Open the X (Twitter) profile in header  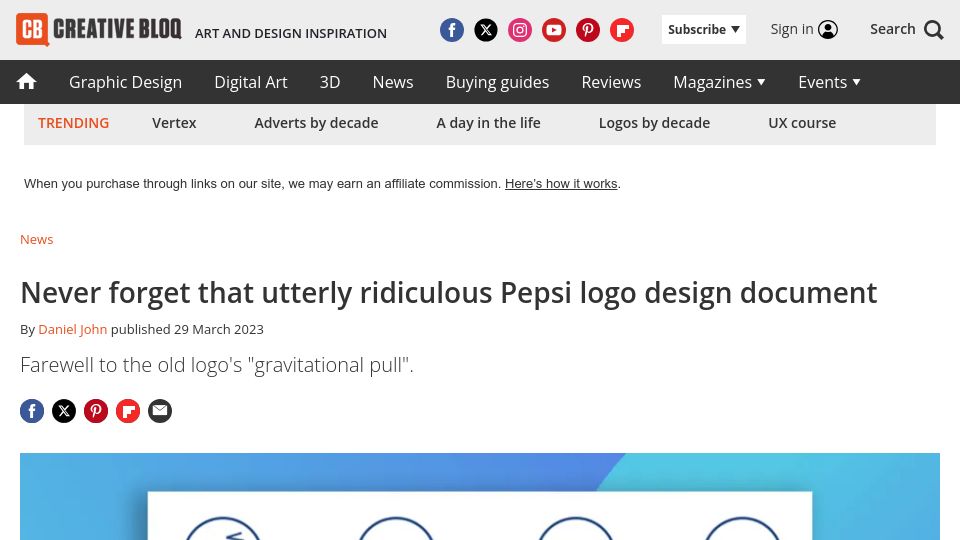[486, 30]
